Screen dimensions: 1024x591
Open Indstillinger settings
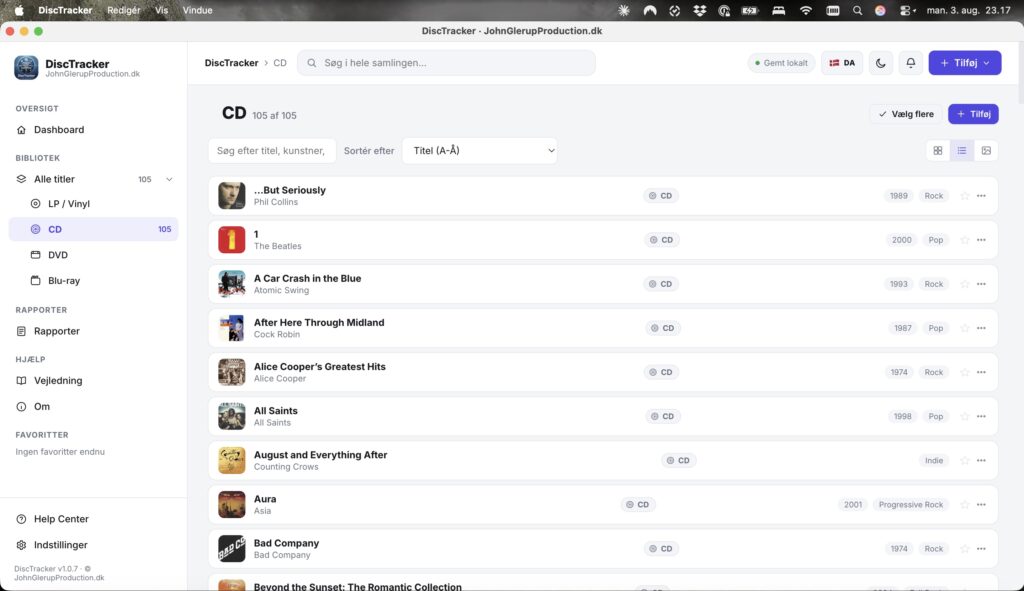pos(93,545)
